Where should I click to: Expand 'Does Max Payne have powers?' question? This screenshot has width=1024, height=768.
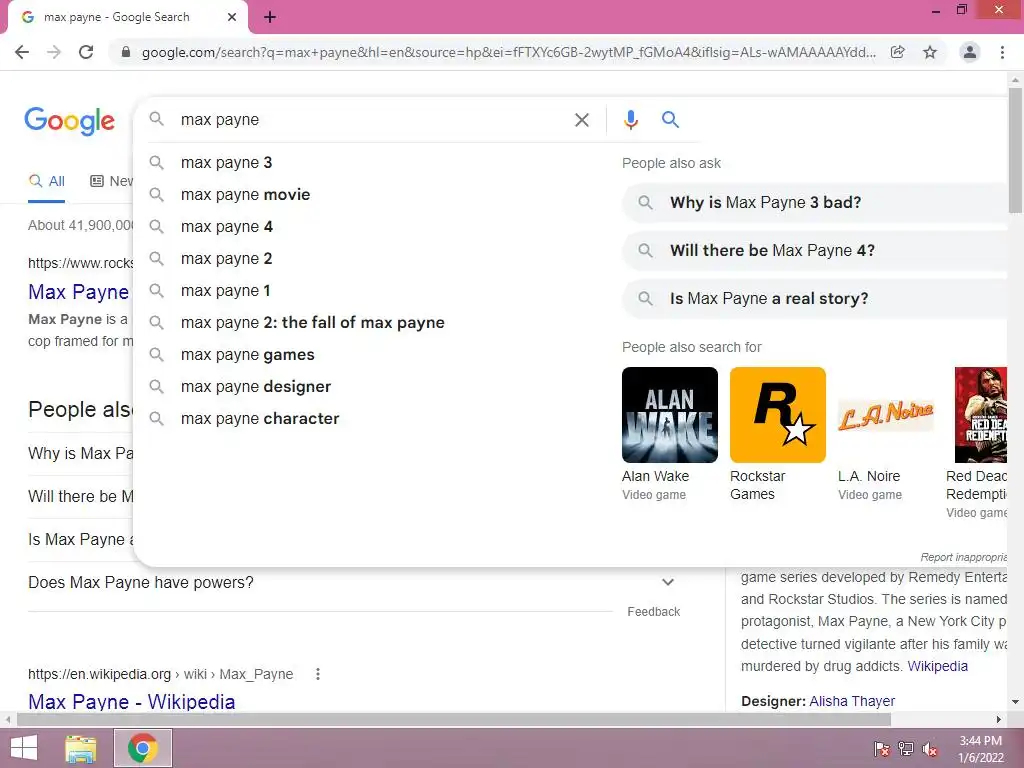[351, 583]
